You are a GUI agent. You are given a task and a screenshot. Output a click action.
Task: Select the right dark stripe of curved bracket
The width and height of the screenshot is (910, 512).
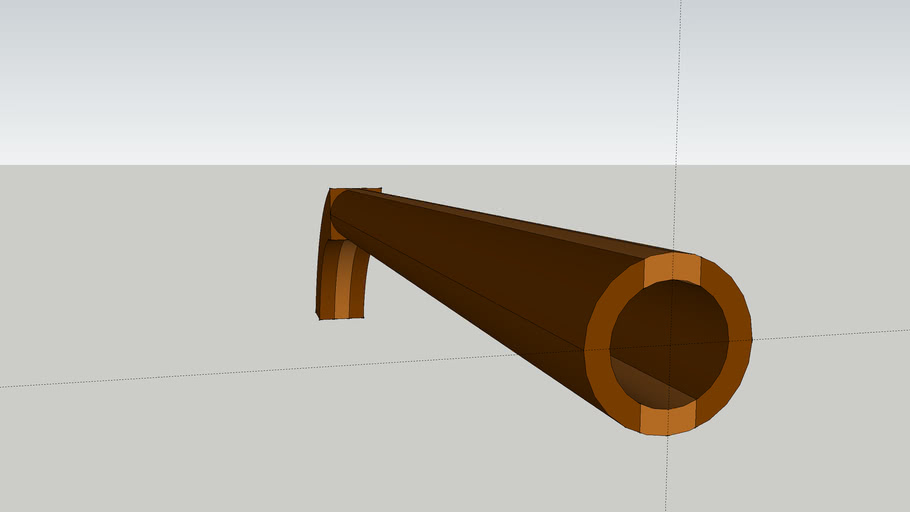[357, 285]
